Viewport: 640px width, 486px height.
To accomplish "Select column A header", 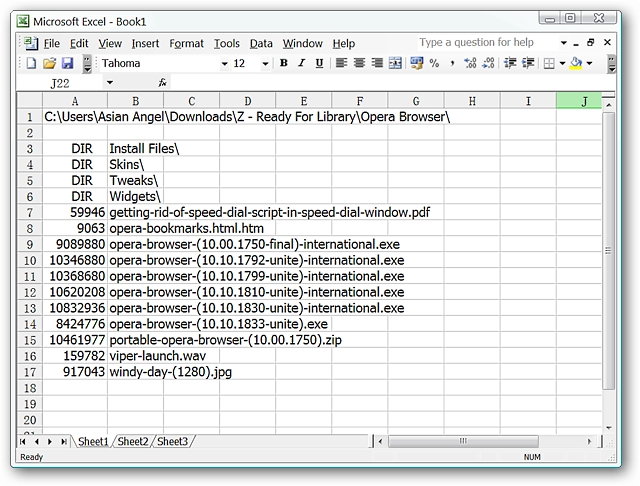I will pyautogui.click(x=75, y=101).
